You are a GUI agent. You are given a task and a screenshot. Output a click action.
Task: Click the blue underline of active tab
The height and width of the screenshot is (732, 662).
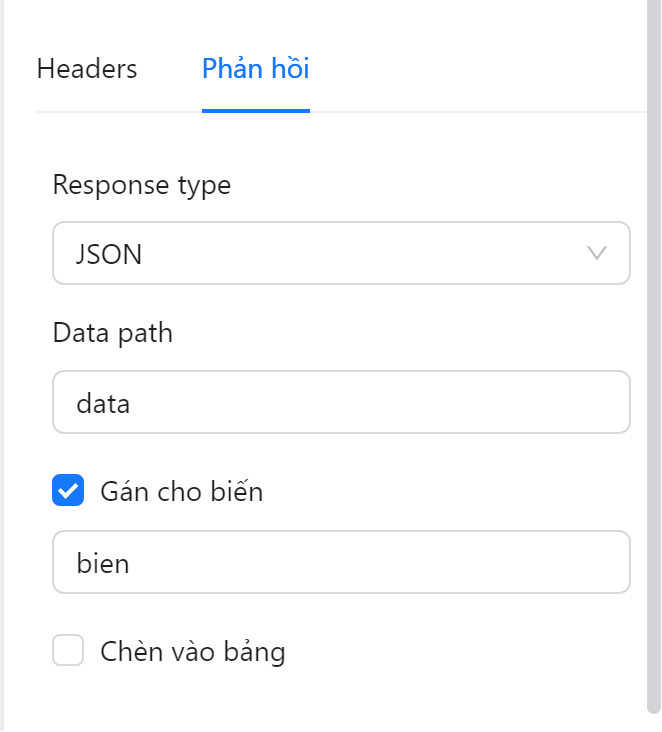[x=255, y=110]
